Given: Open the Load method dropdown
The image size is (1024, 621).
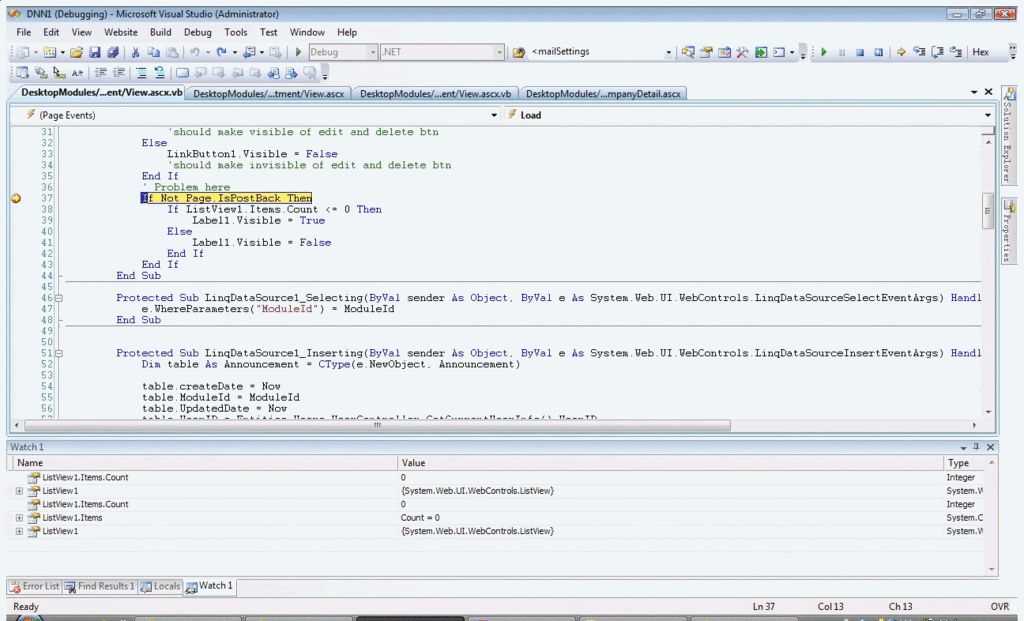Looking at the screenshot, I should (988, 115).
